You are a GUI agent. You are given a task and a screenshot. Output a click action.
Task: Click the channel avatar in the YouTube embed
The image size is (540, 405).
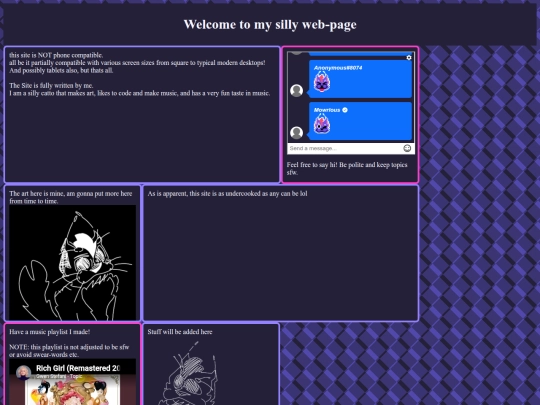(x=23, y=373)
